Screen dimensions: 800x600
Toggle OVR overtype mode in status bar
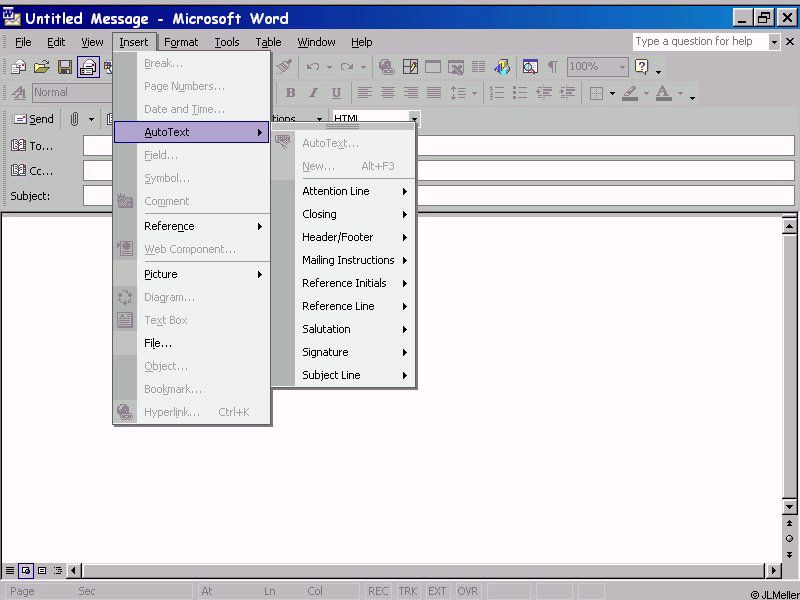[468, 591]
